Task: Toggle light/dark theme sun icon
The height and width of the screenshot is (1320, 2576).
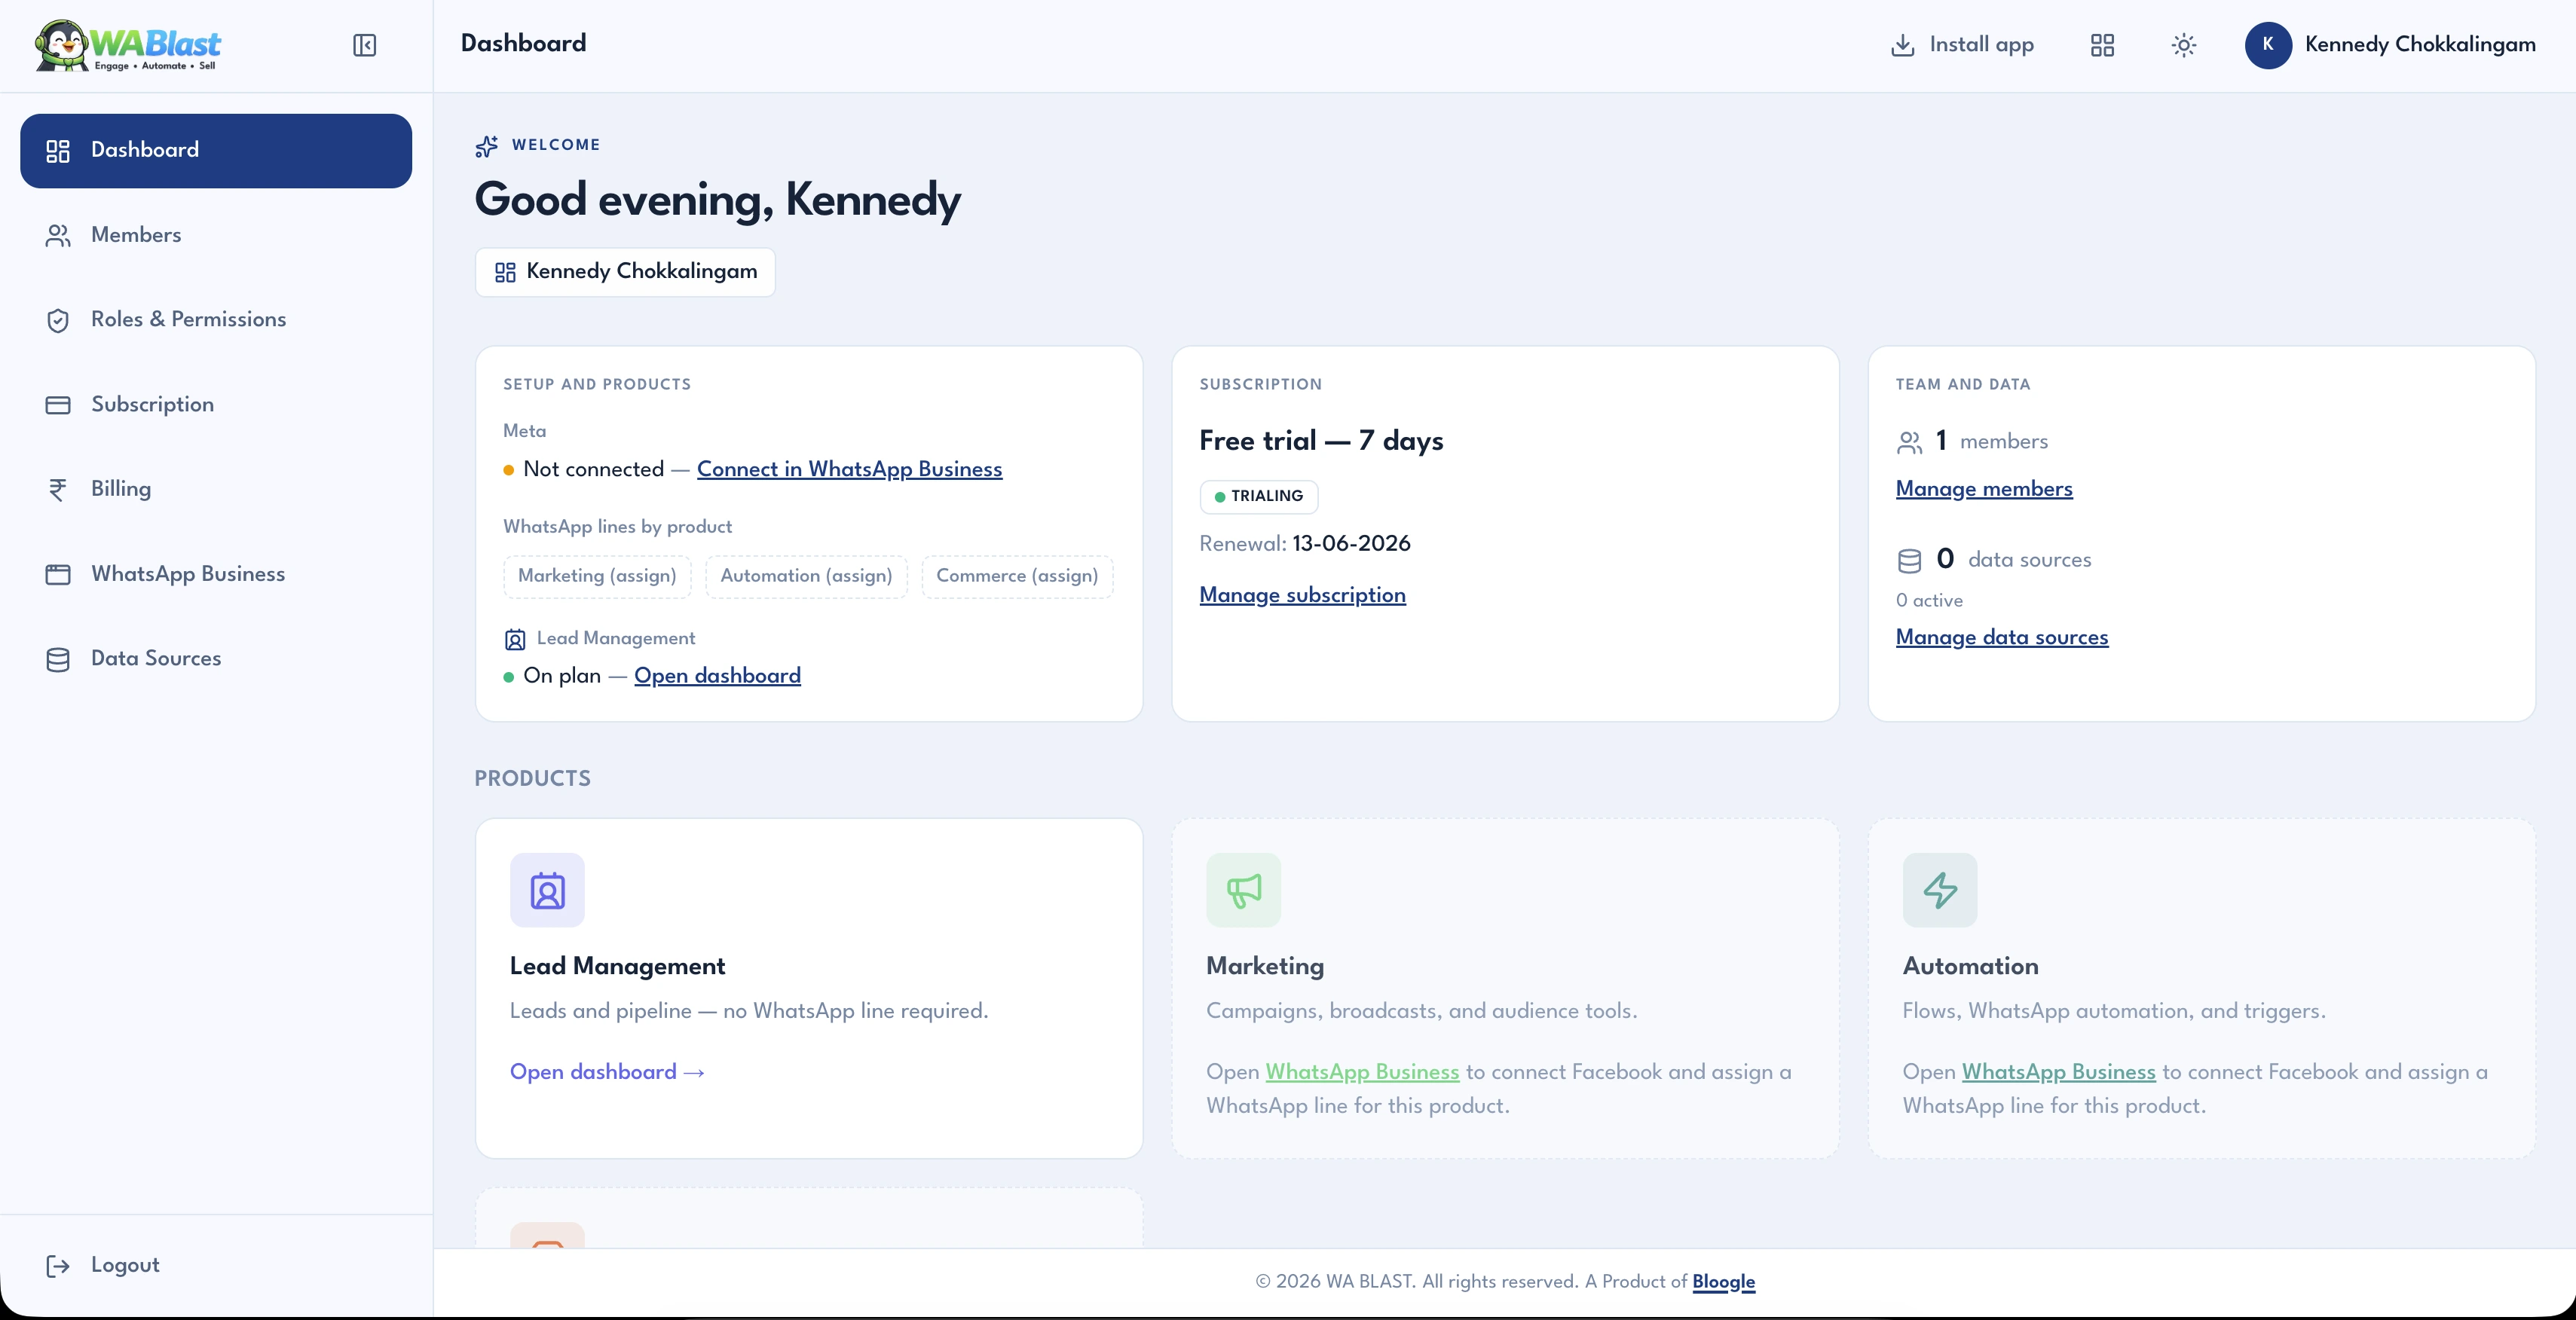Action: pos(2184,45)
